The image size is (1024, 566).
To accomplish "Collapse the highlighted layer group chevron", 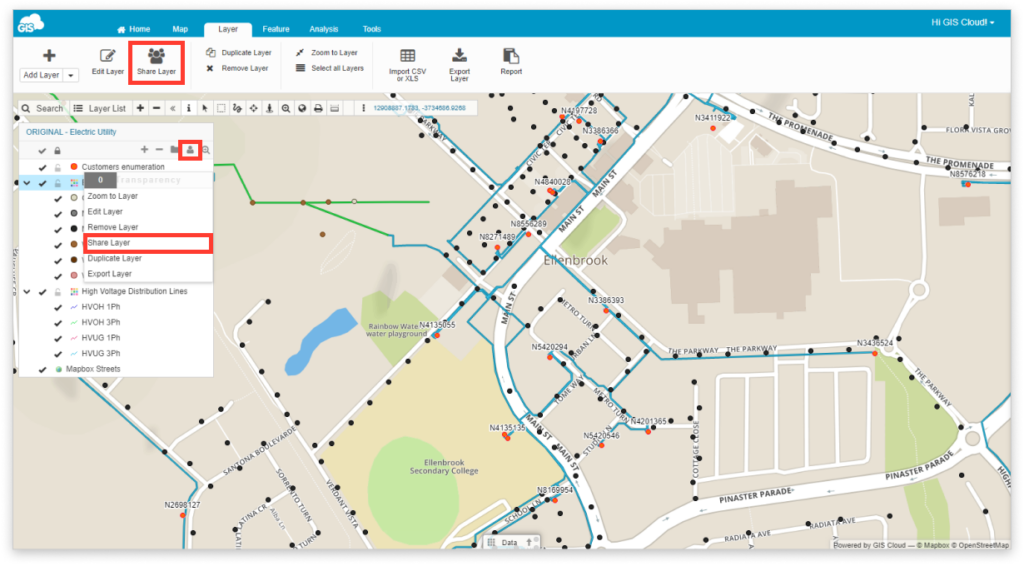I will point(27,183).
